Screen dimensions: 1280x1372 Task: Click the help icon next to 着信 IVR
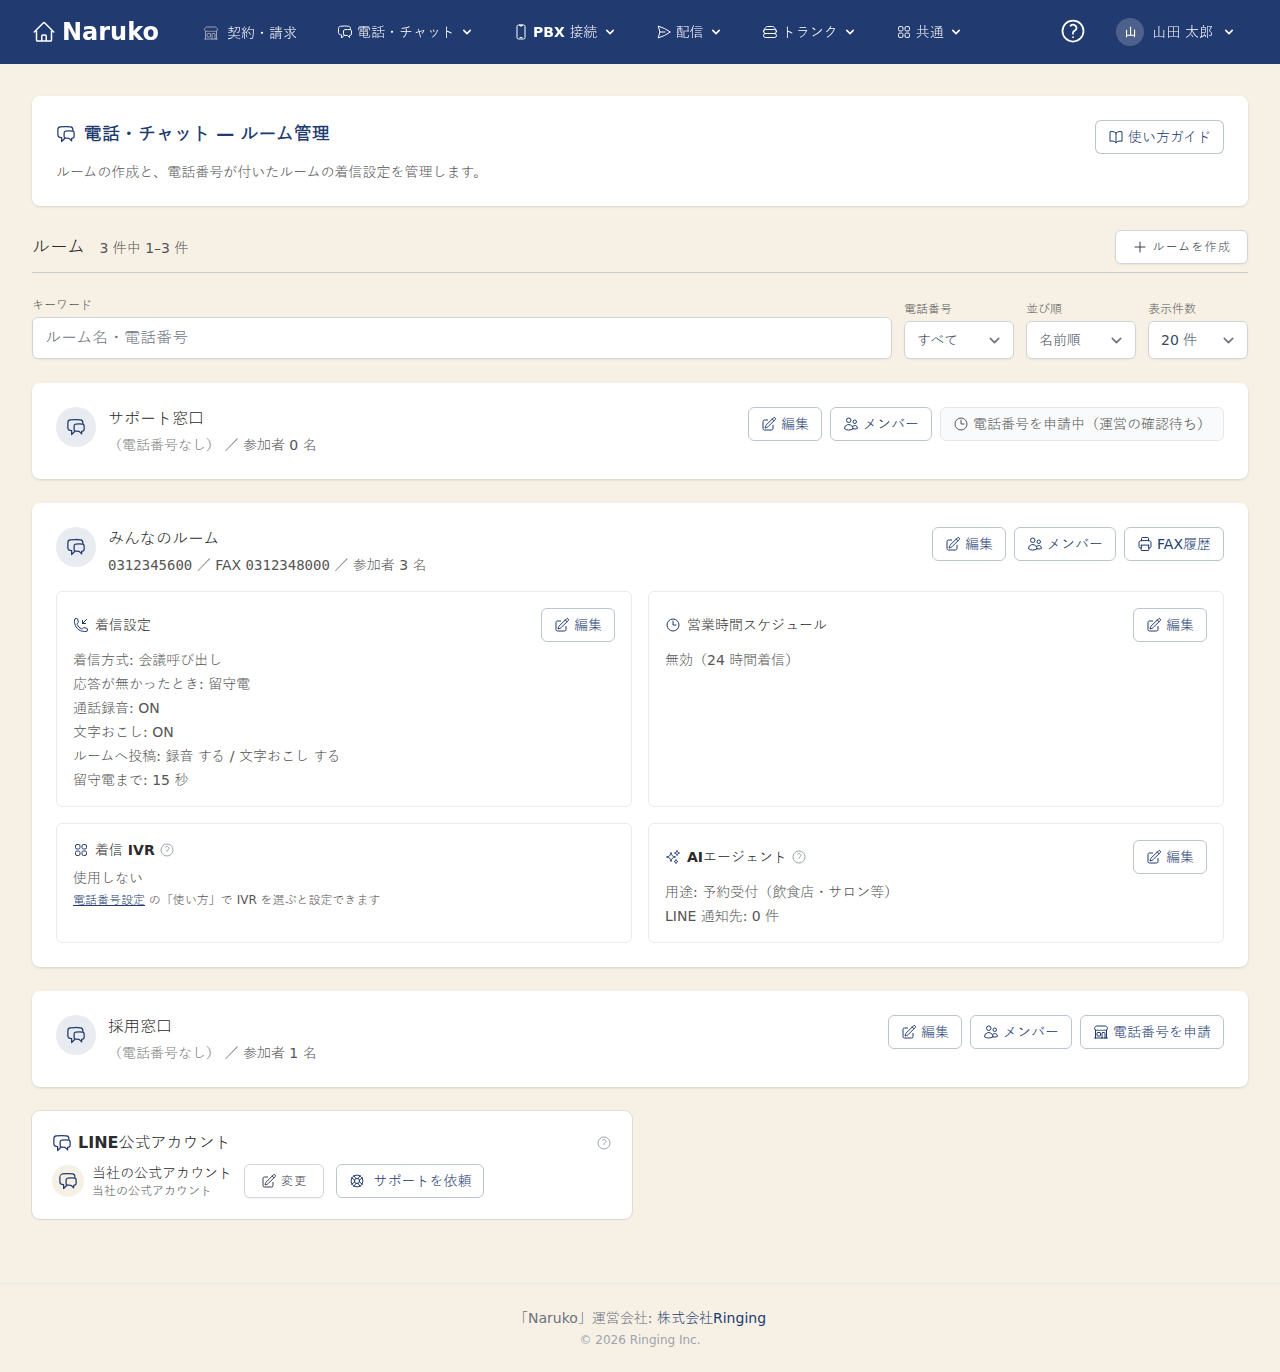click(x=167, y=850)
